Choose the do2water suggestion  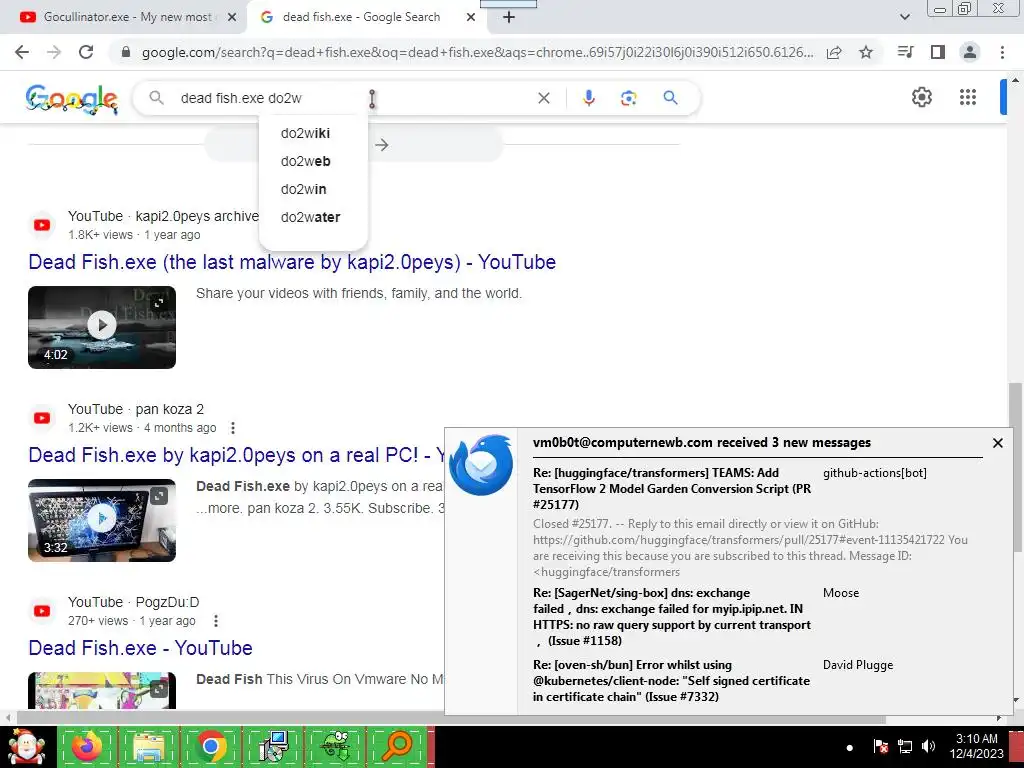(x=311, y=217)
